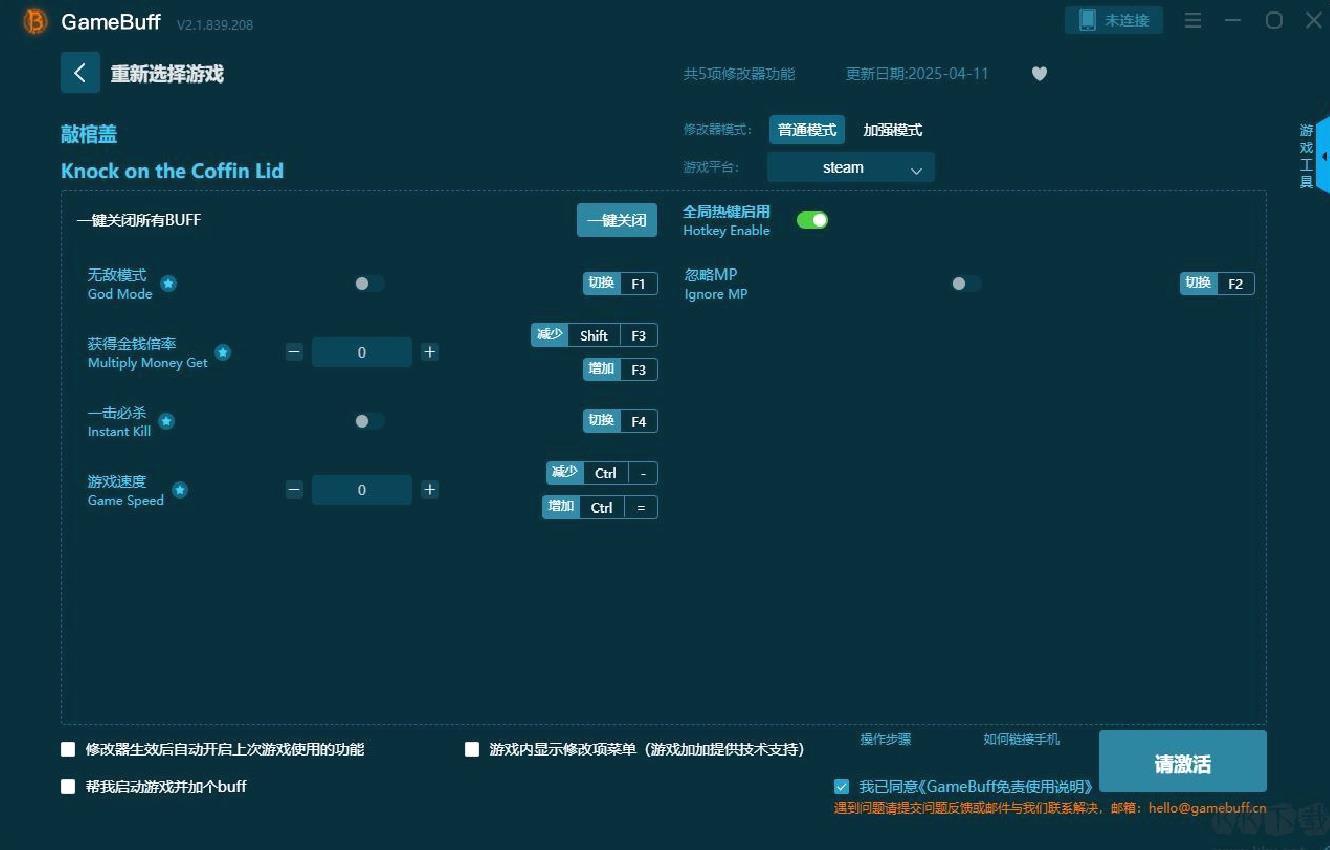1330x850 pixels.
Task: Check launch game and add buff checkbox
Action: (x=68, y=786)
